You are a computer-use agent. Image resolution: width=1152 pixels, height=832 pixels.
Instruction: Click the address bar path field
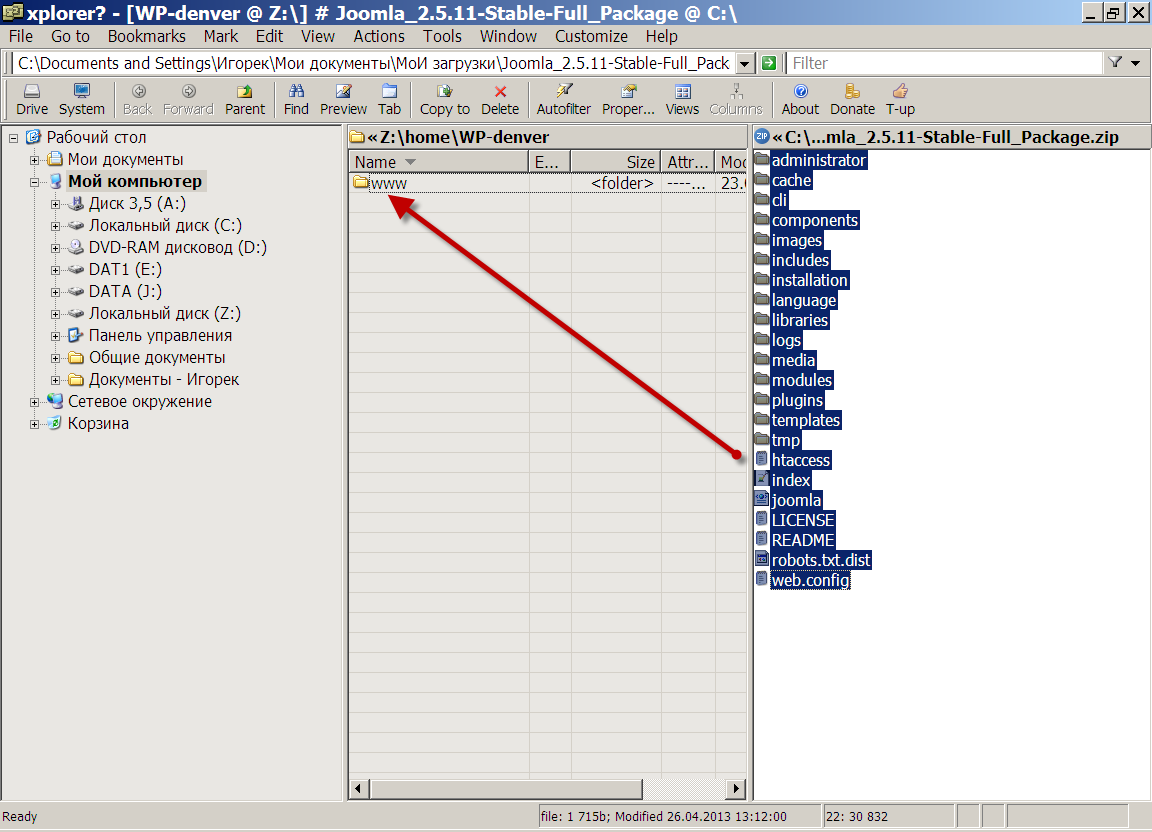click(x=374, y=63)
